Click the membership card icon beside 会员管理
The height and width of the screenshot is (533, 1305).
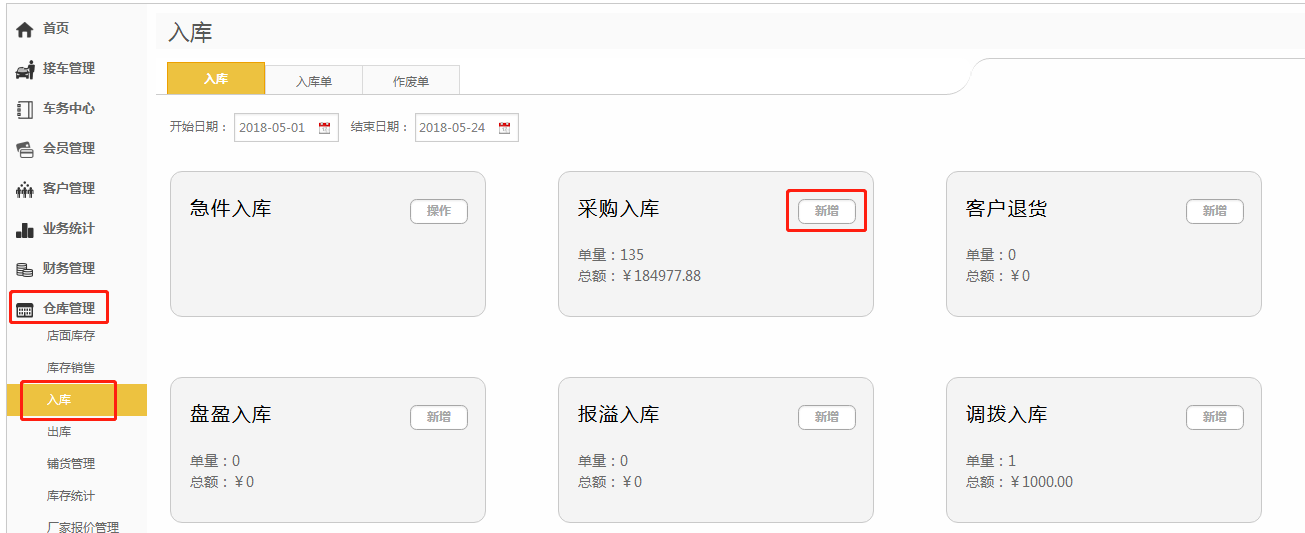pyautogui.click(x=25, y=149)
